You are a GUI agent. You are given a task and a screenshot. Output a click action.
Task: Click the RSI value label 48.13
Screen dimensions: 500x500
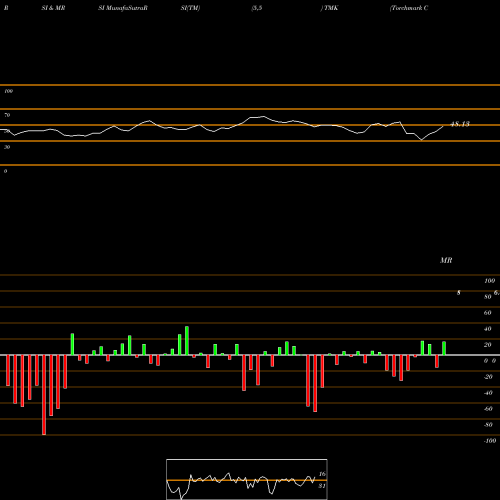[x=460, y=124]
